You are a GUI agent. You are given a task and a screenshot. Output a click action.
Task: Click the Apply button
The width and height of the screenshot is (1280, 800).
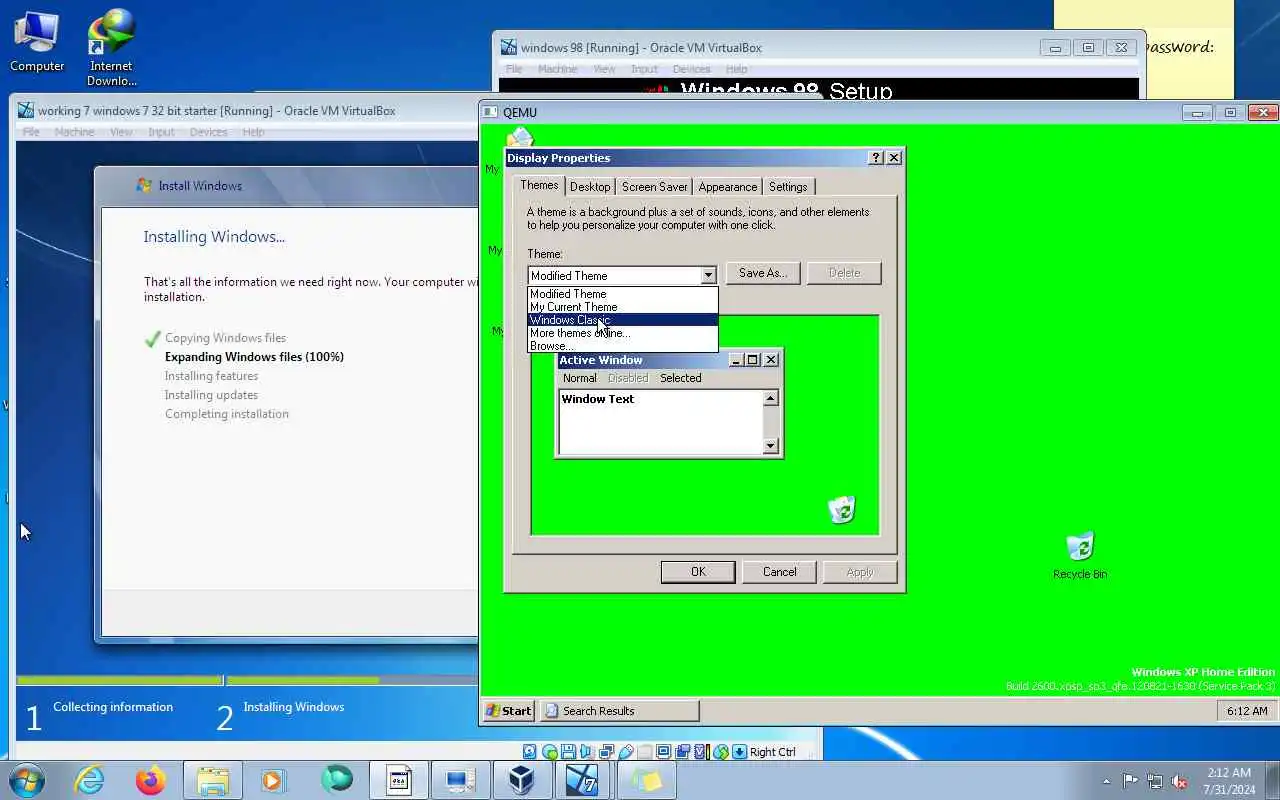coord(860,572)
